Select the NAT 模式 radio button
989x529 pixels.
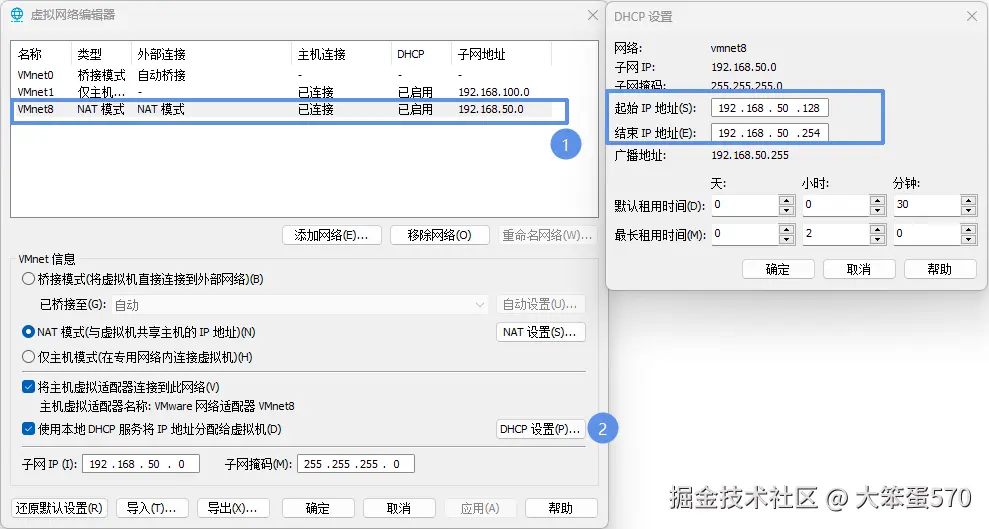point(28,332)
